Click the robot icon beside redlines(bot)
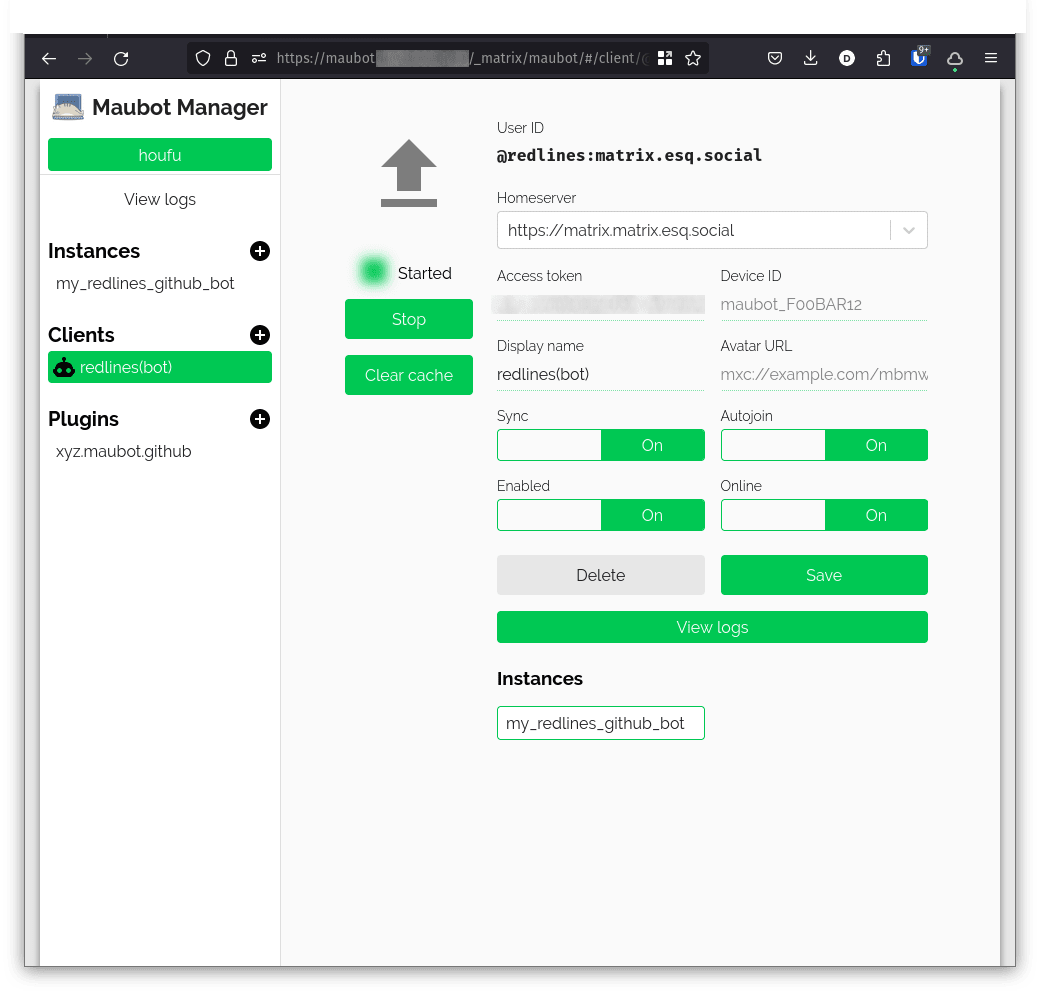1040x992 pixels. (x=64, y=367)
